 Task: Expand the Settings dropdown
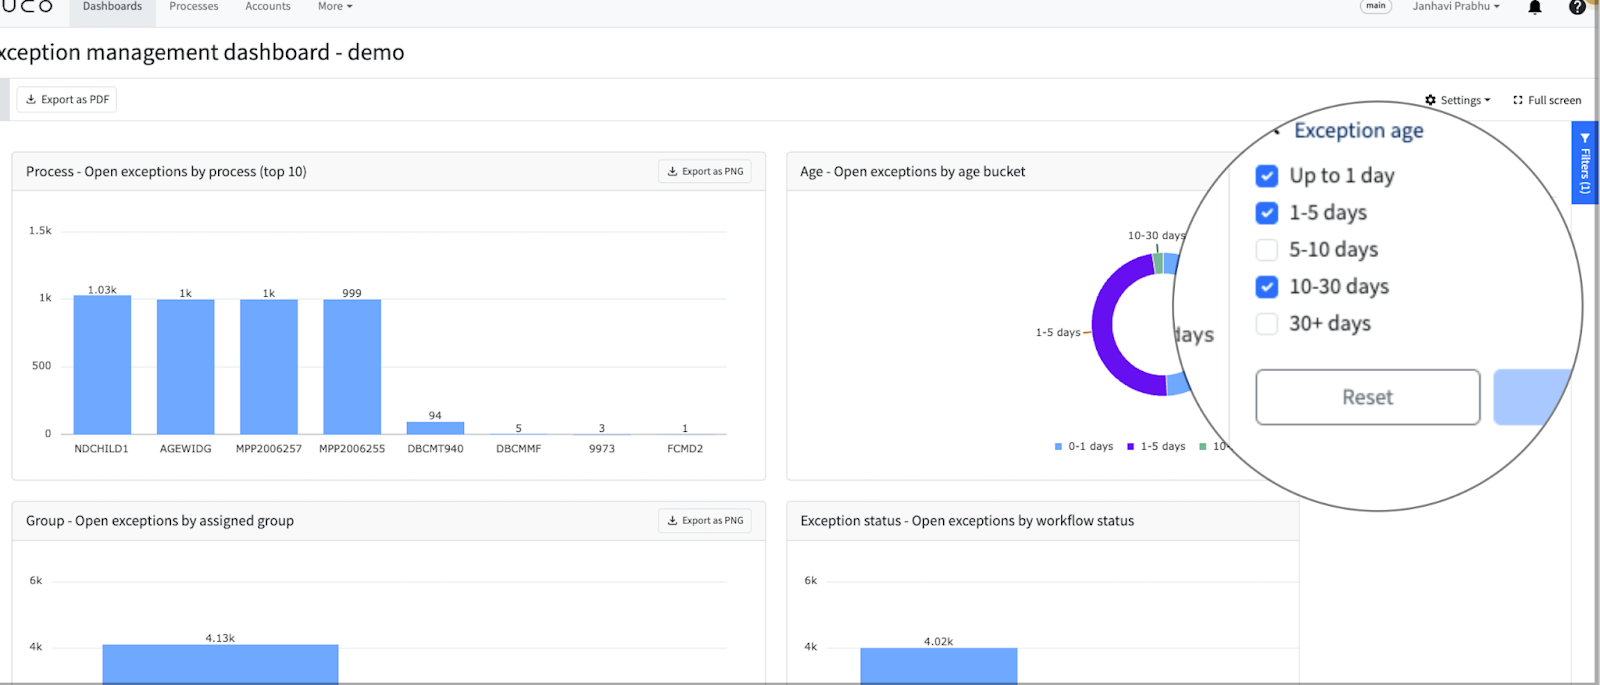(x=1458, y=100)
